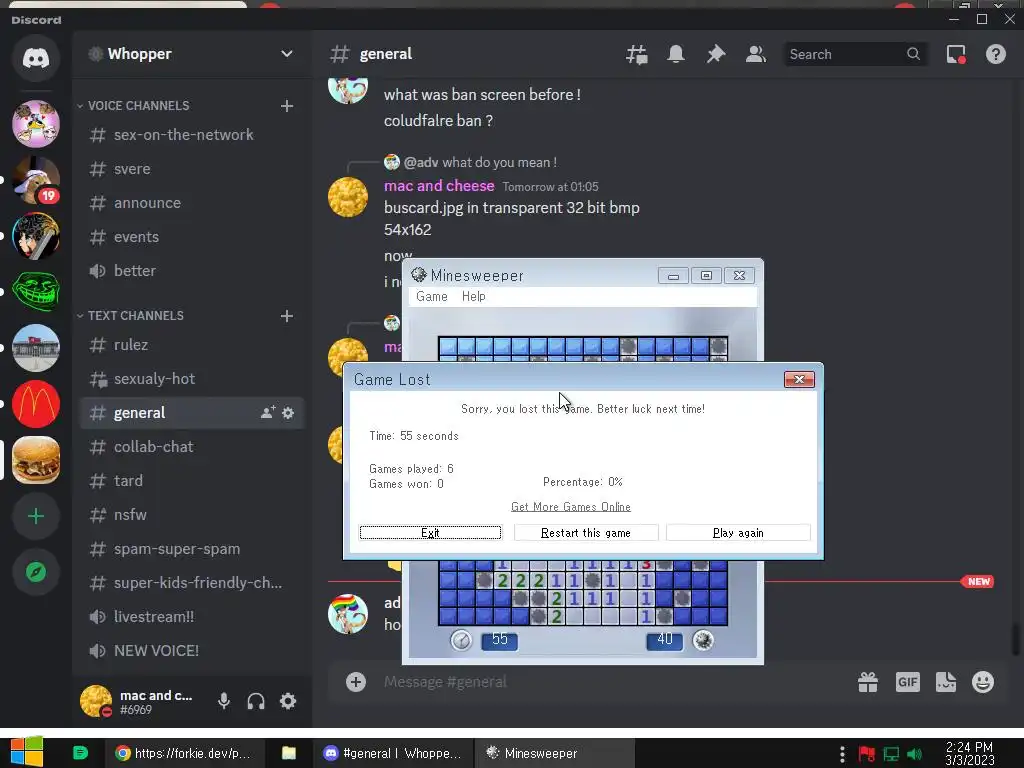Open sex-on-the-network channel
This screenshot has height=768, width=1024.
(191, 135)
